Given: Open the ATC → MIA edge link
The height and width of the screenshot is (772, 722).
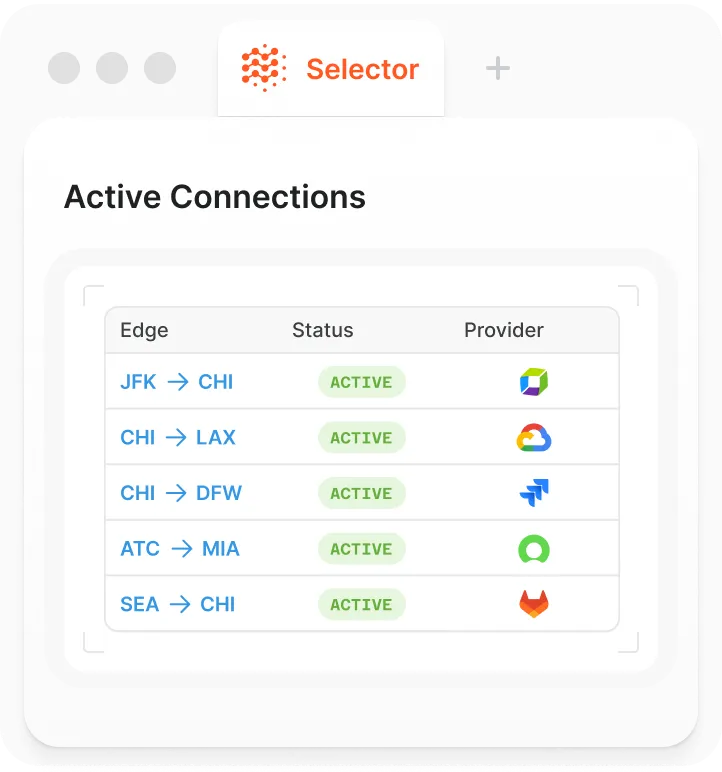Looking at the screenshot, I should [x=180, y=549].
